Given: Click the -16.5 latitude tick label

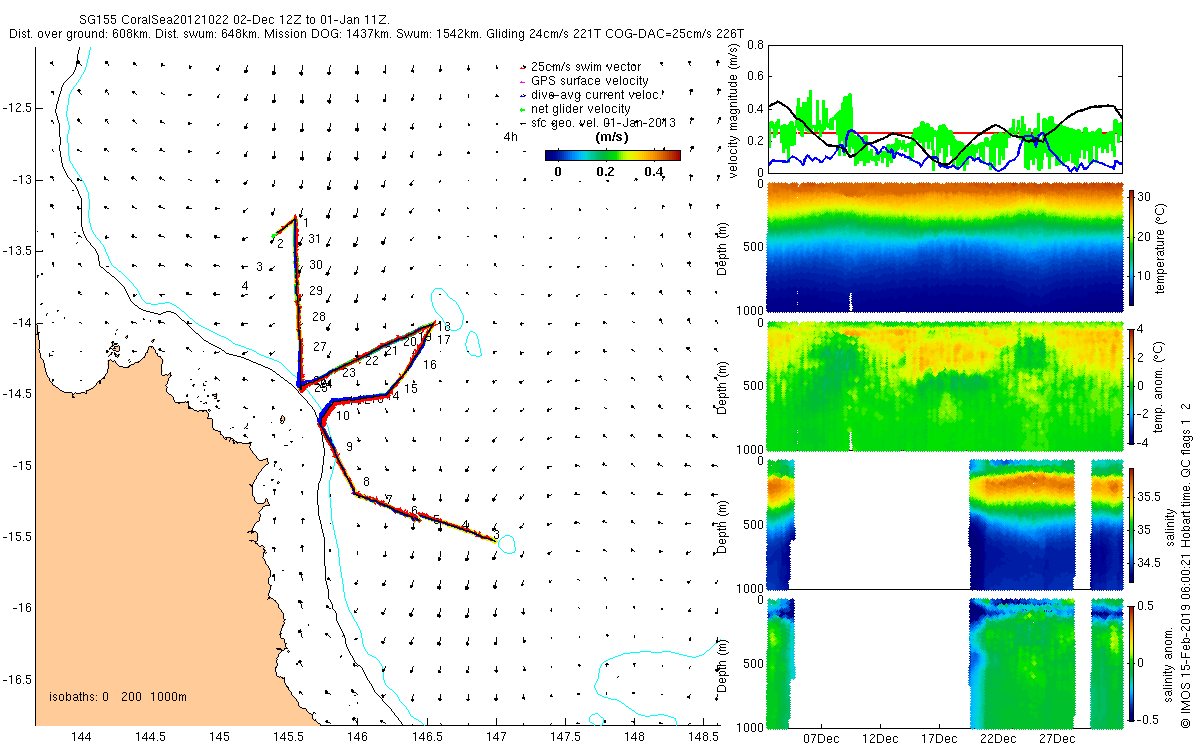Looking at the screenshot, I should (x=18, y=680).
